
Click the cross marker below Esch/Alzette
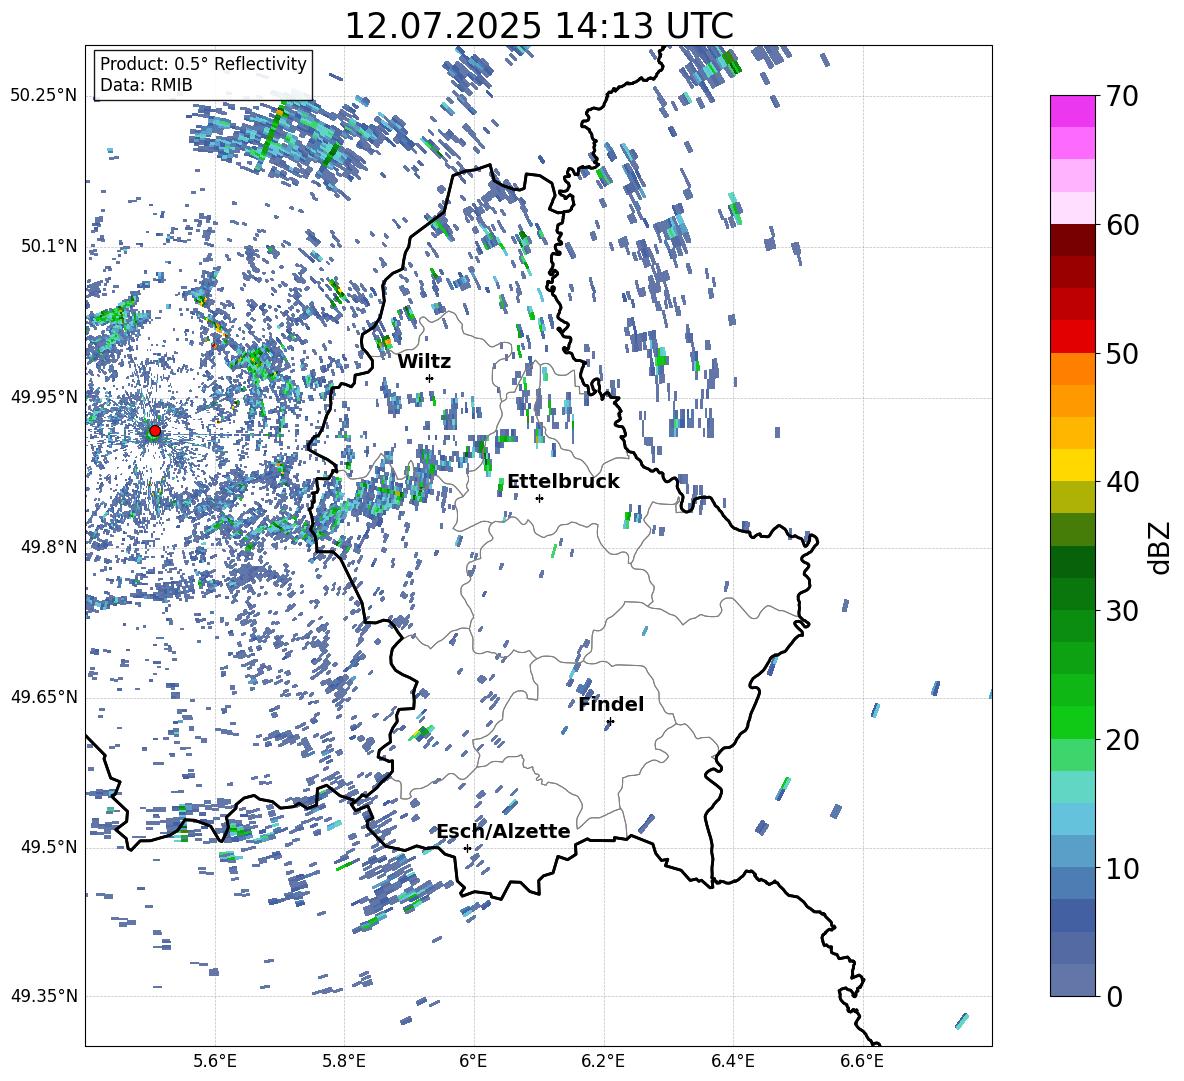(x=467, y=848)
